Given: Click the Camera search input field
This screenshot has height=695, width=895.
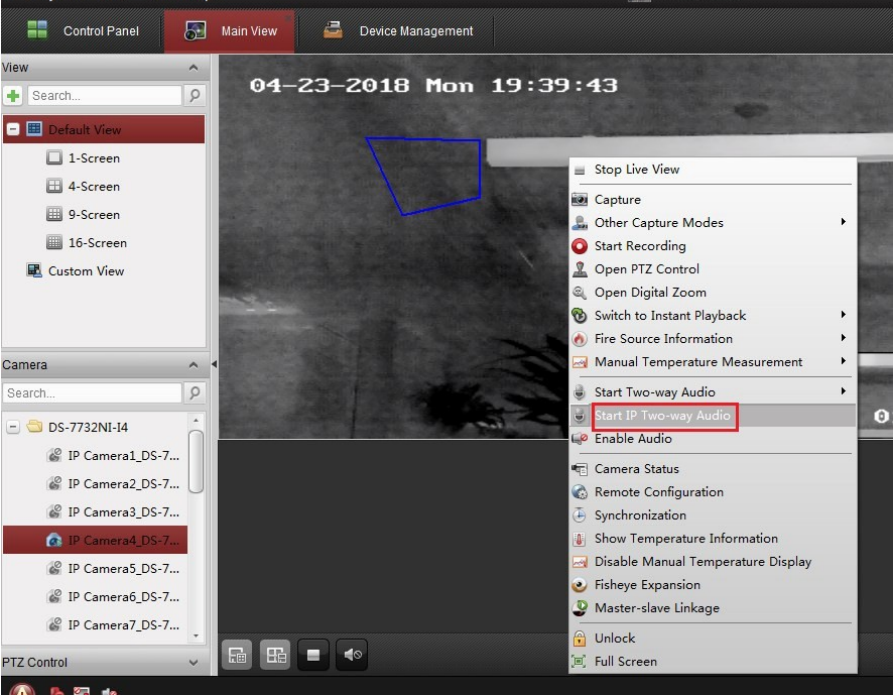Looking at the screenshot, I should [92, 393].
